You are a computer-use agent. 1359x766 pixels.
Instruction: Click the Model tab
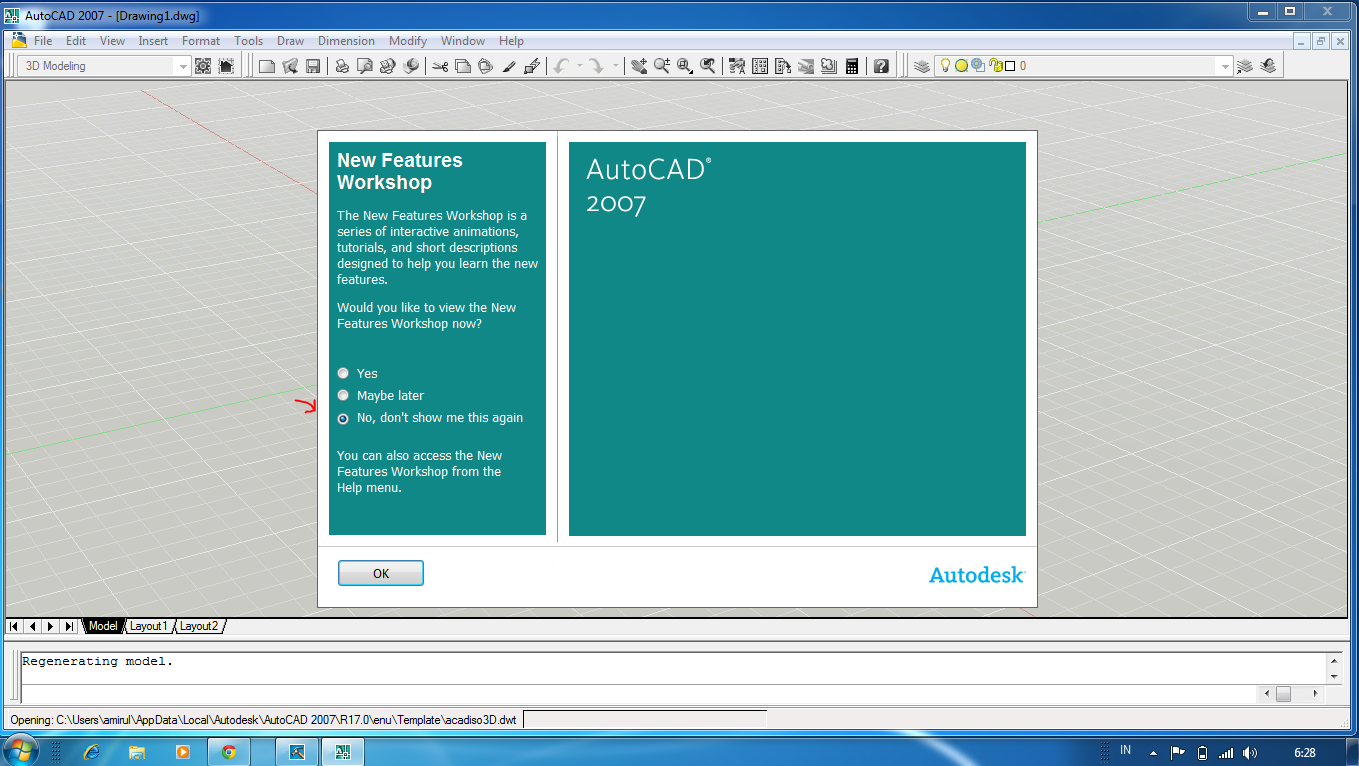(x=103, y=626)
